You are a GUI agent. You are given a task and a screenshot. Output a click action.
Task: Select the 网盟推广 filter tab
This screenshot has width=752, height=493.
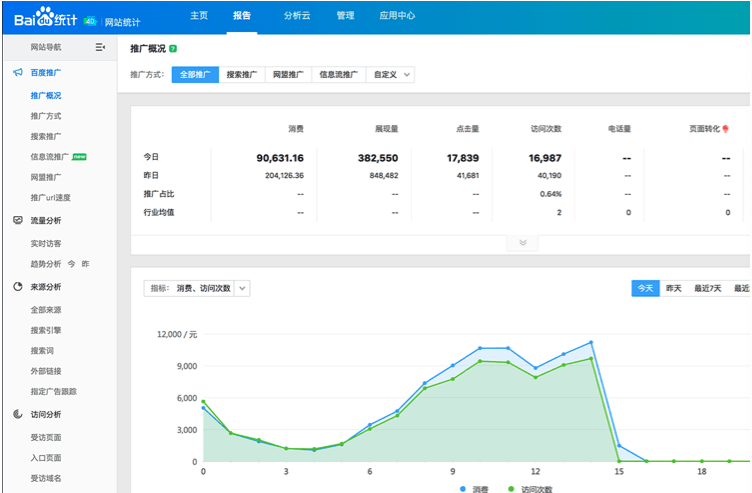tap(288, 75)
